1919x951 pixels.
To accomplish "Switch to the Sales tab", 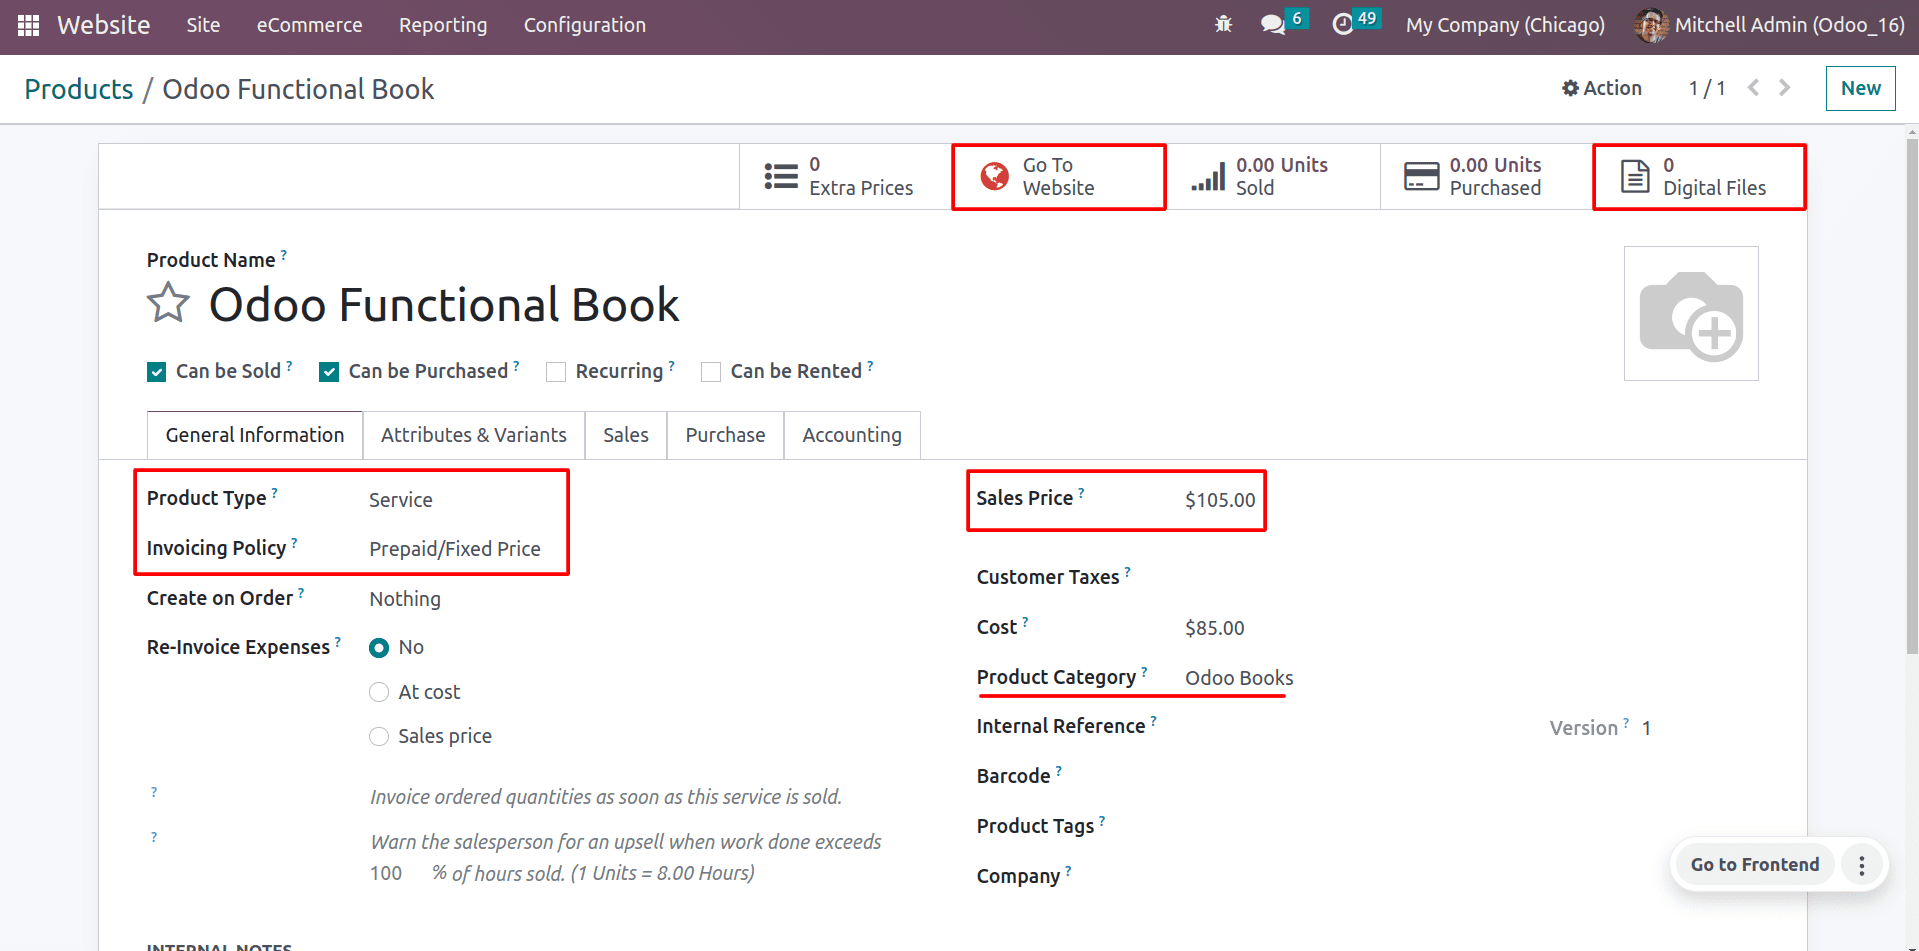I will click(x=626, y=435).
